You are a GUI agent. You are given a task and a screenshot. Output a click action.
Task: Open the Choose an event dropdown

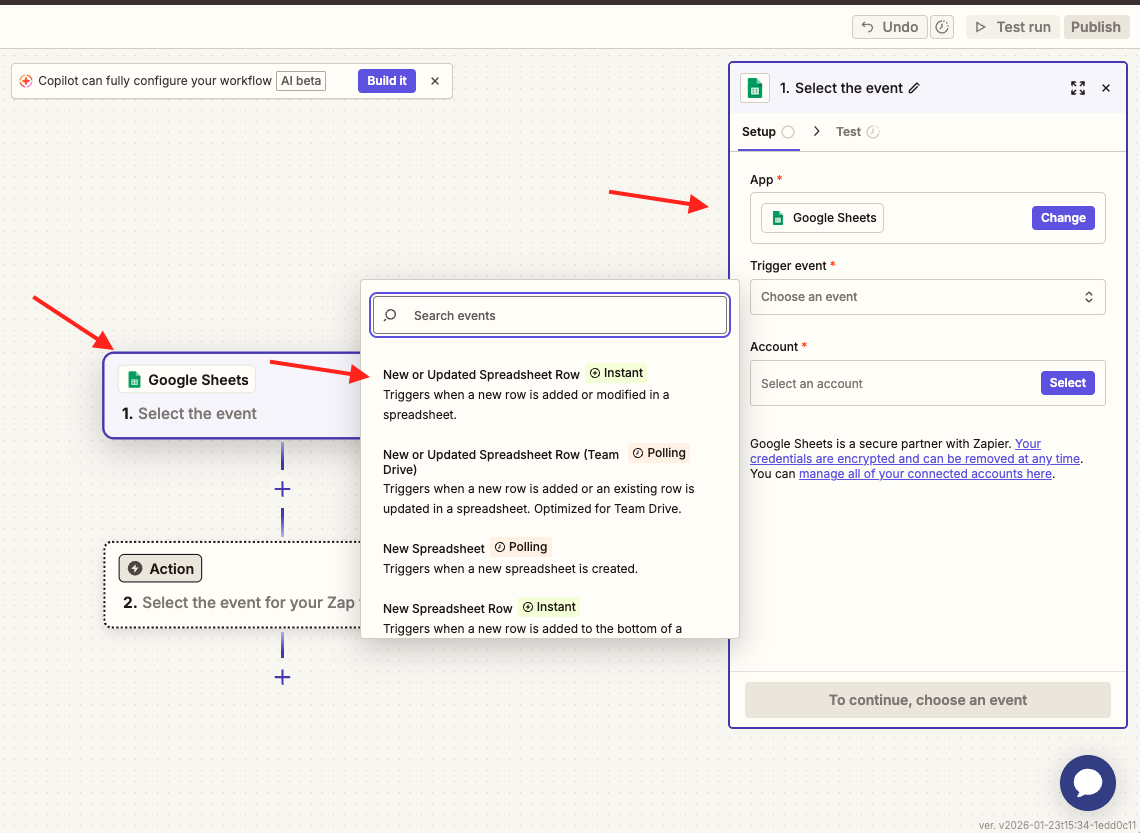[x=928, y=297]
